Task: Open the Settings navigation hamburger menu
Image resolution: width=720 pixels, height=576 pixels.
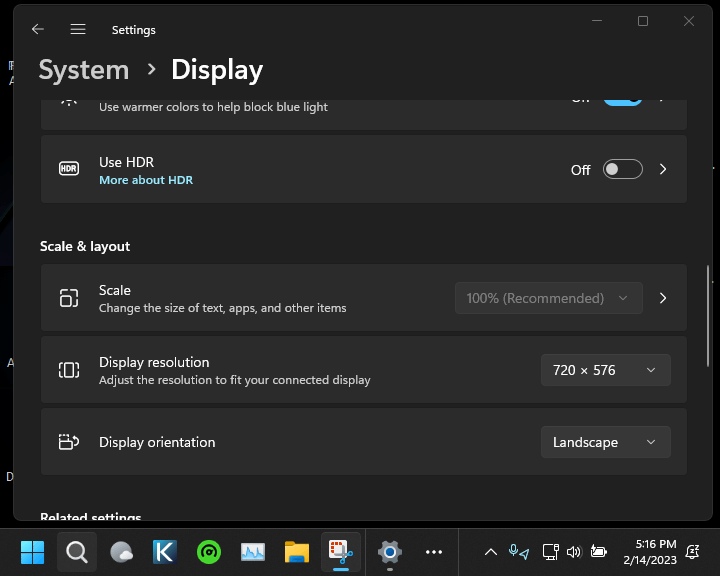Action: 78,30
